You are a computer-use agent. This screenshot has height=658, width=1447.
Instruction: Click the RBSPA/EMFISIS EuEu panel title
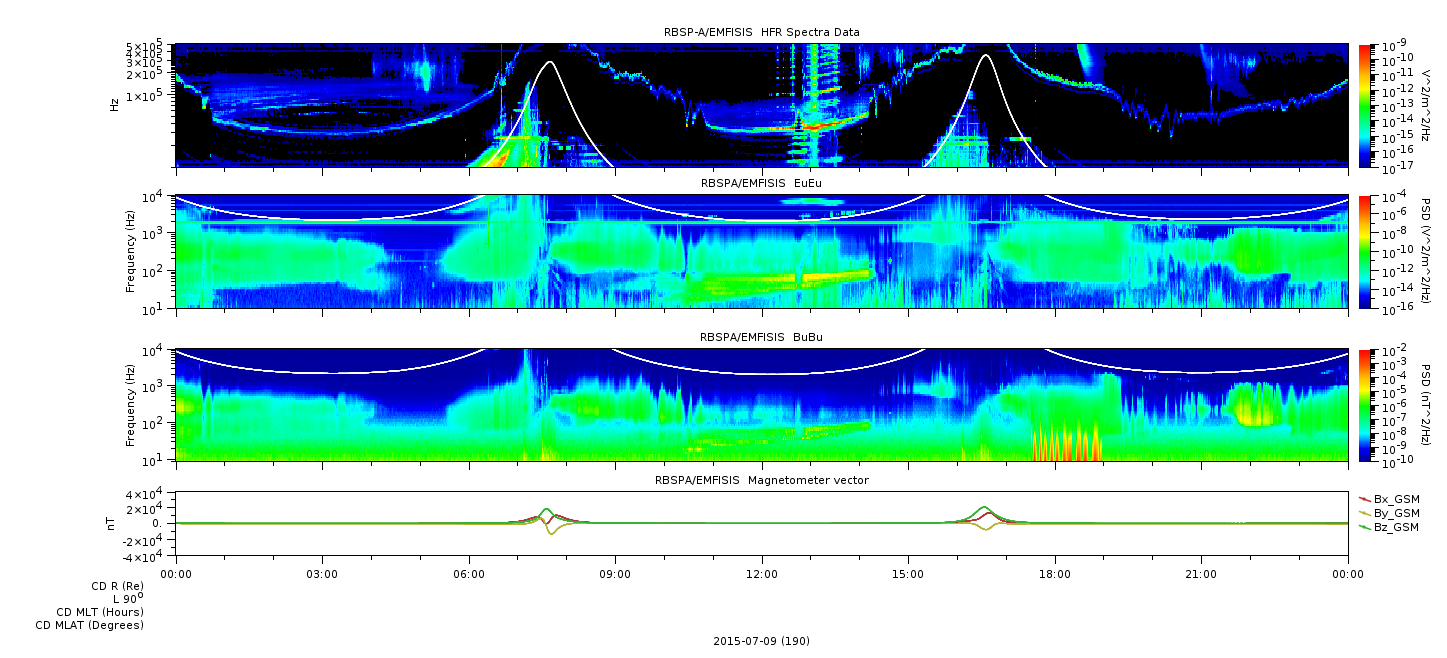(x=761, y=184)
